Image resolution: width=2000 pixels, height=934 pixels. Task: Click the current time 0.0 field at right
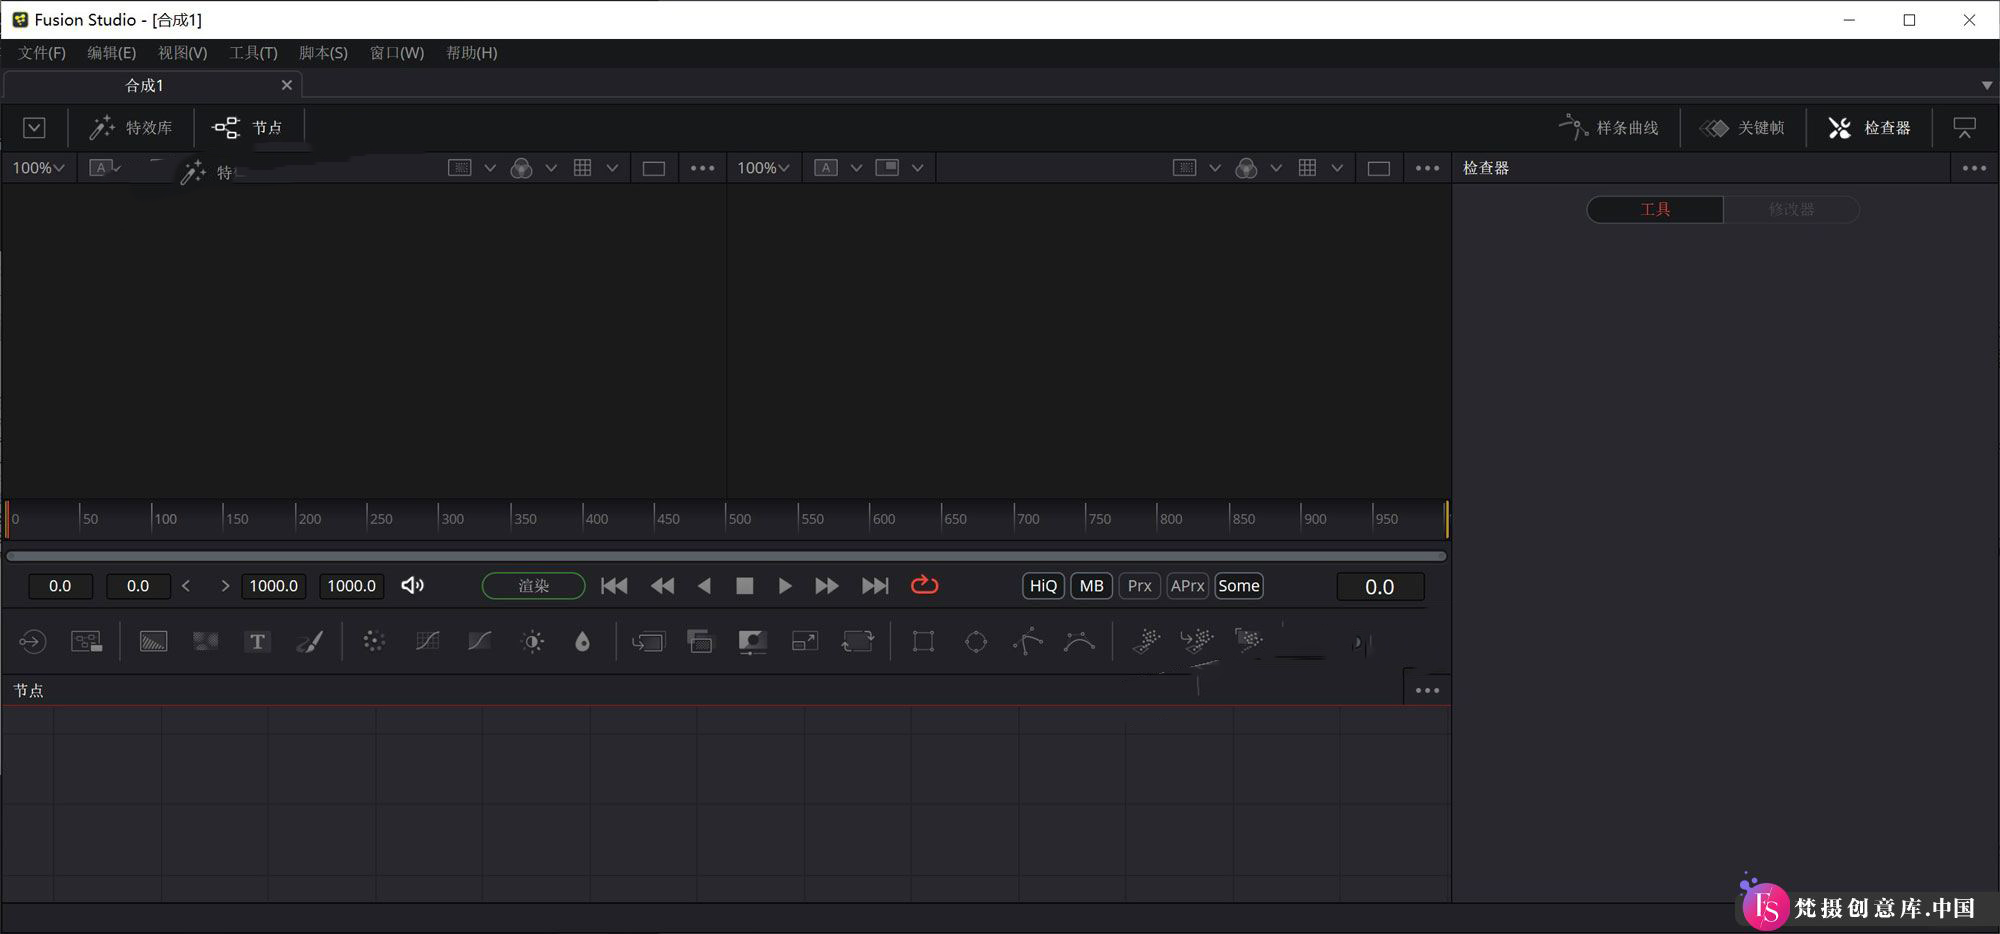tap(1380, 586)
